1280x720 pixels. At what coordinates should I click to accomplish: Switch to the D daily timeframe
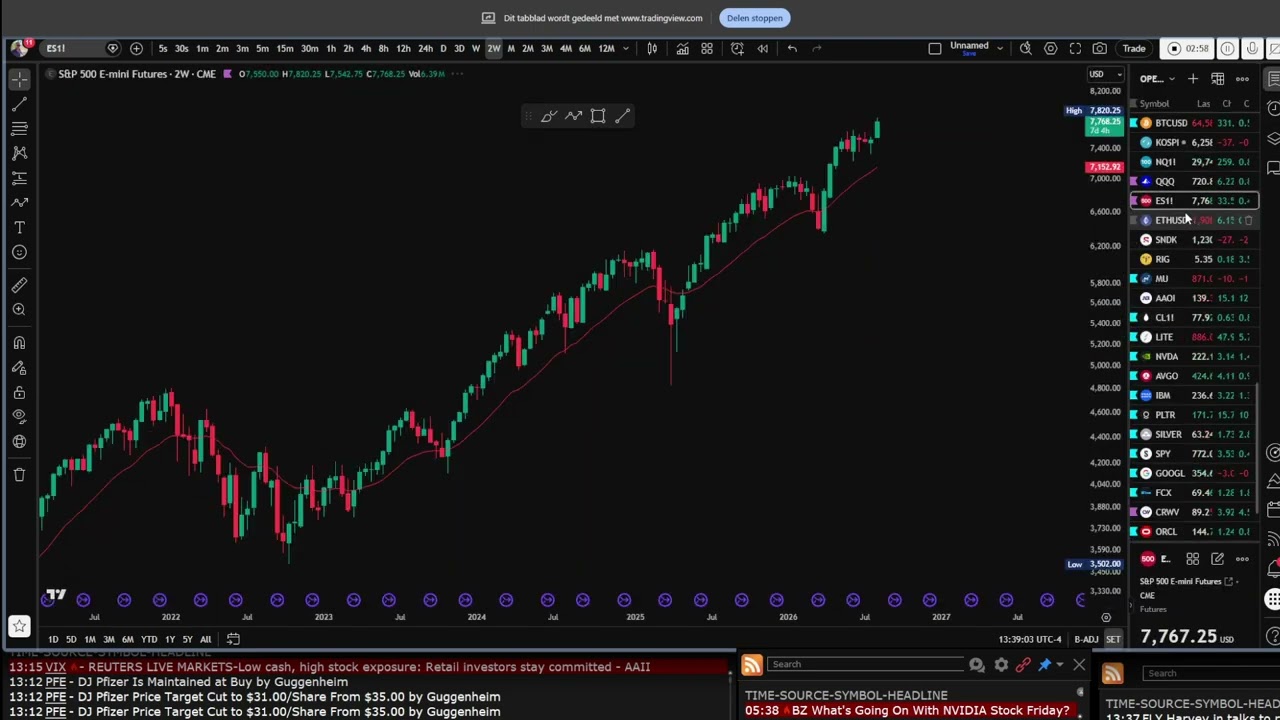point(443,48)
